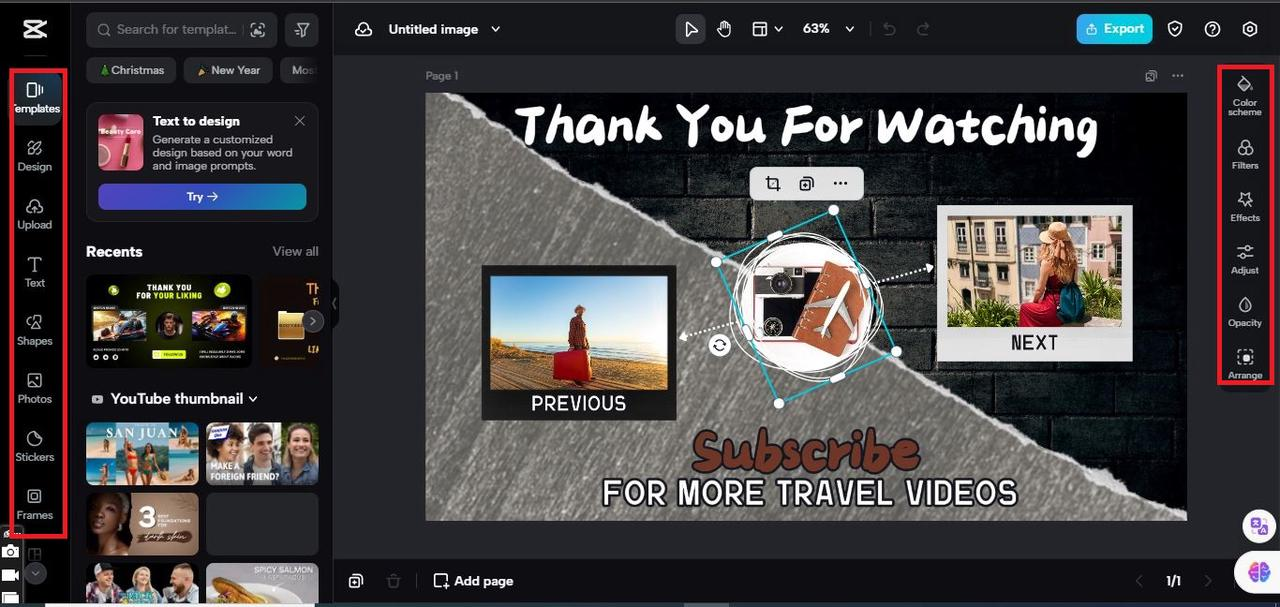1280x607 pixels.
Task: Duplicate page icon above canvas
Action: click(1151, 76)
